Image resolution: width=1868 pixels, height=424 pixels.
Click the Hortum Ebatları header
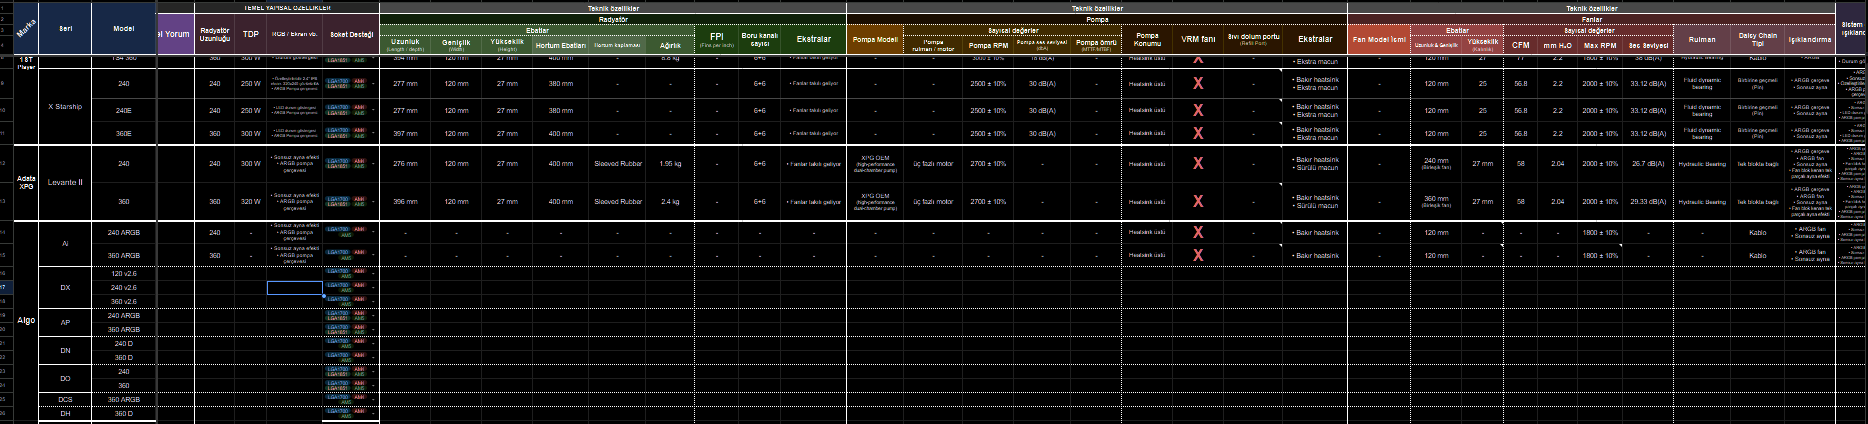(560, 45)
